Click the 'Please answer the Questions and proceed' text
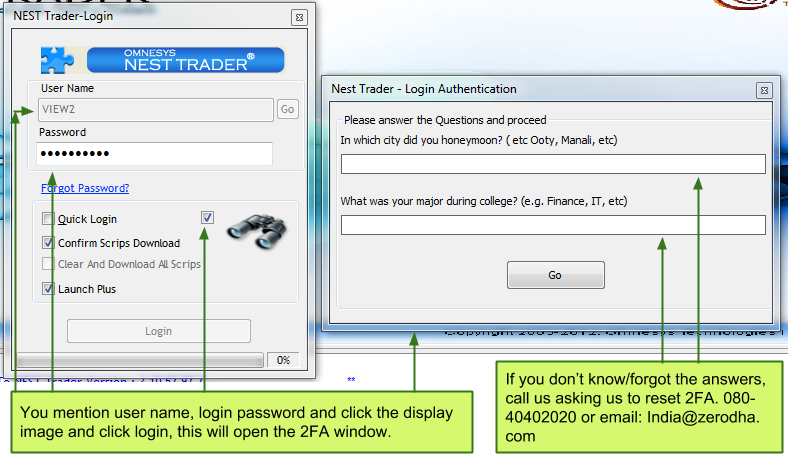Viewport: 791px width, 457px height. (445, 120)
